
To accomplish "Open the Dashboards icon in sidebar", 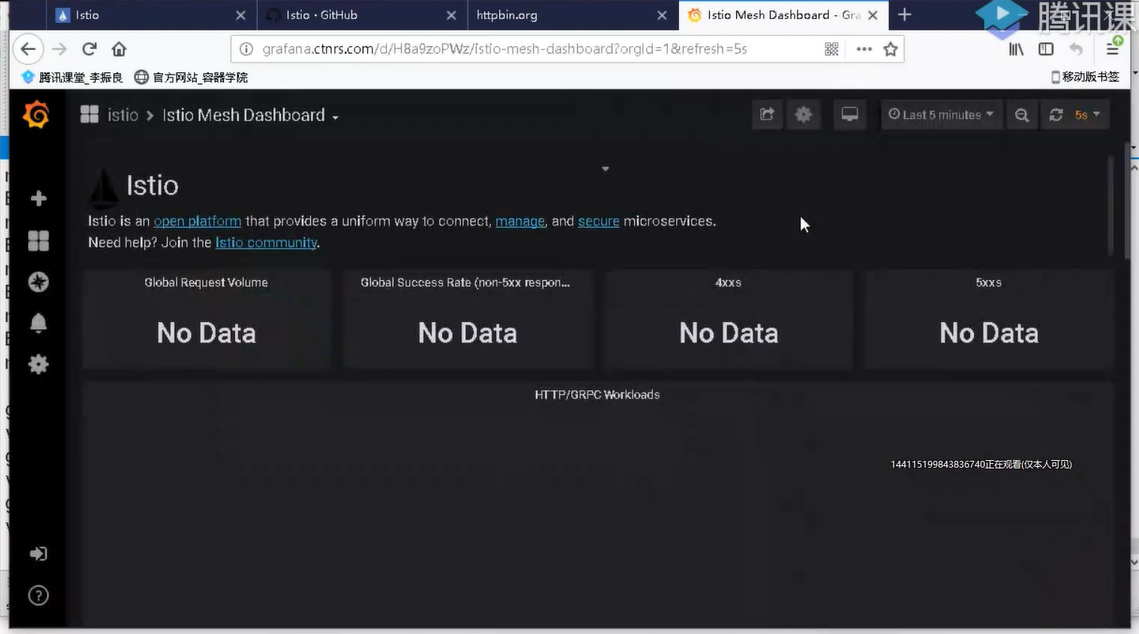I will click(38, 240).
